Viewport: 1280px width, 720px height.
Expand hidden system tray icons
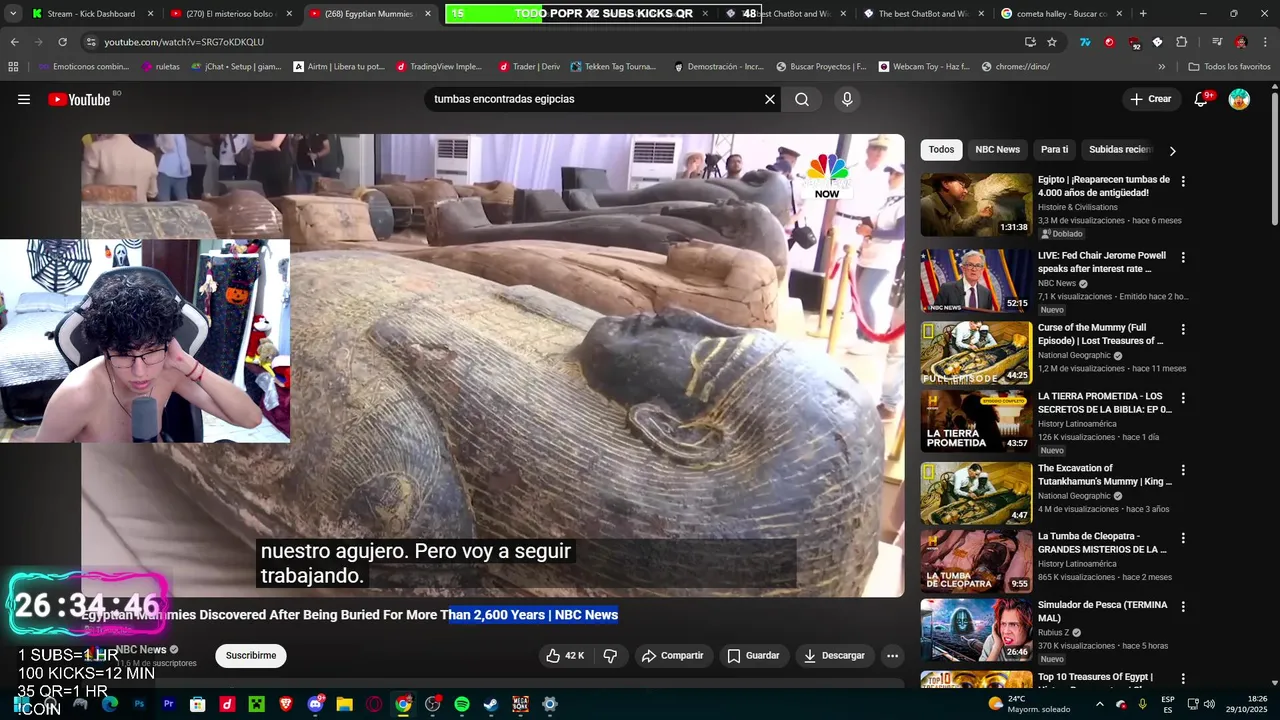point(1099,704)
